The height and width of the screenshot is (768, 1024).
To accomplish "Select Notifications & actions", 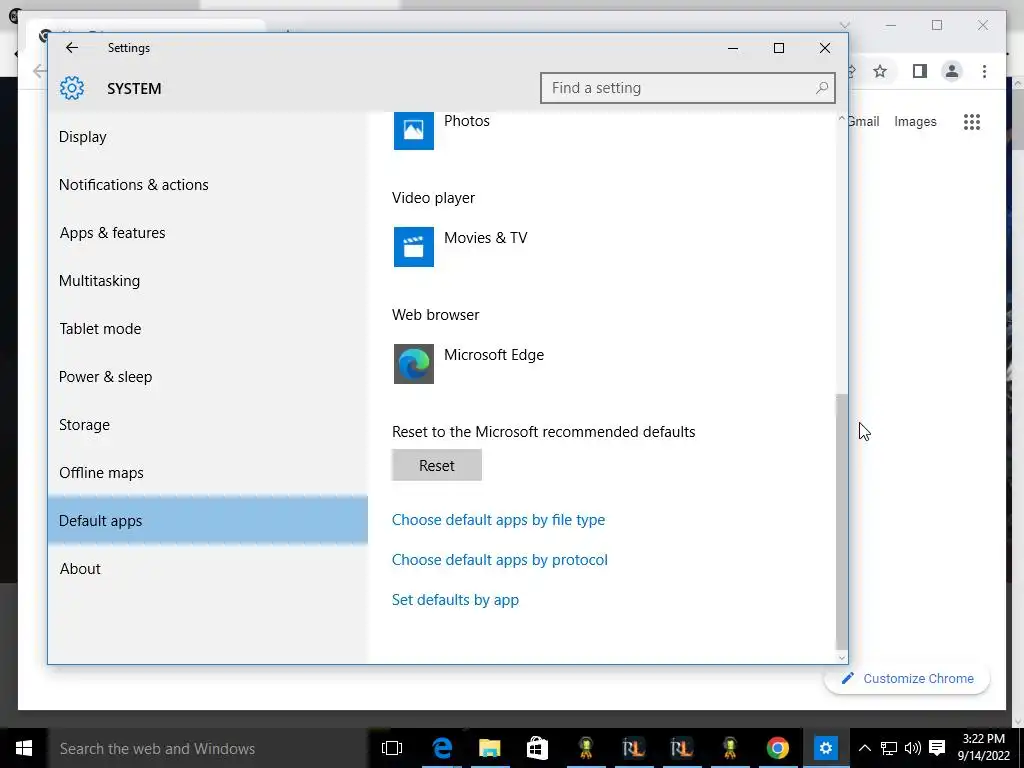I will pos(208,185).
